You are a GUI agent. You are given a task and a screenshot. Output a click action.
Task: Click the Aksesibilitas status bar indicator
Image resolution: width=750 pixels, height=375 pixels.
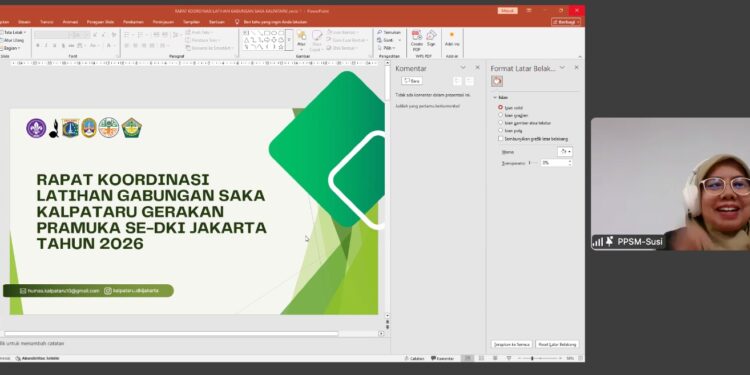(37, 358)
